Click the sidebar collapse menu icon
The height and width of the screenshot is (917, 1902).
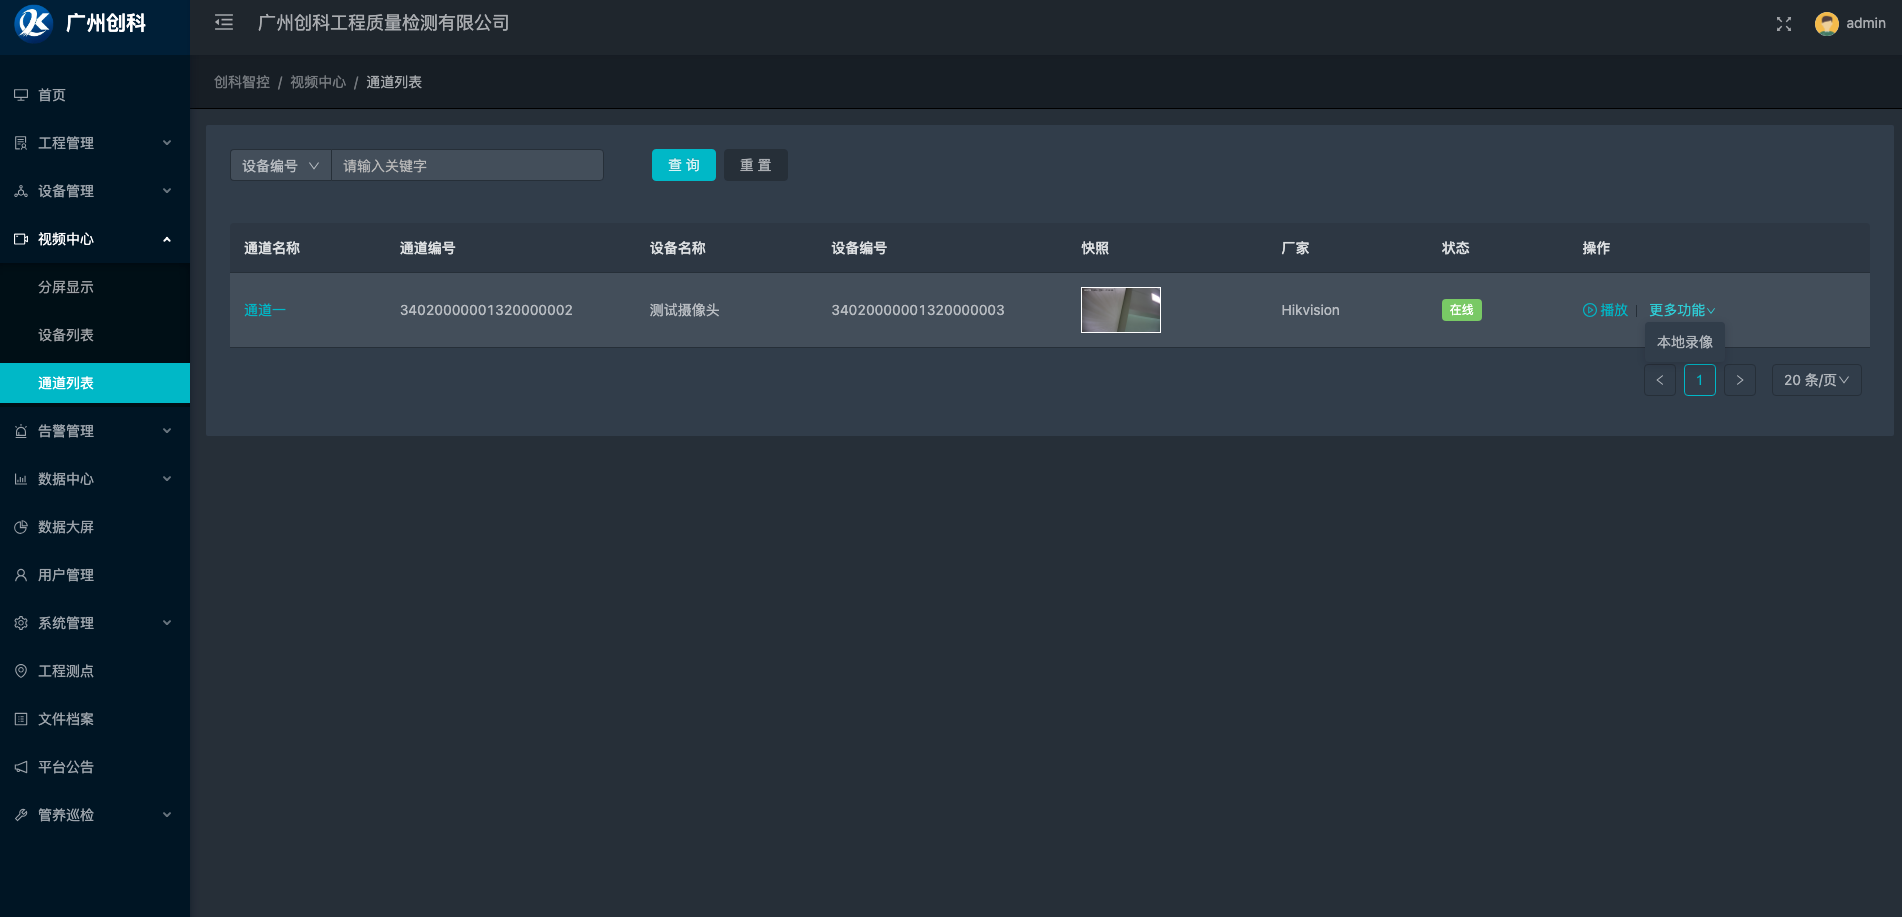click(224, 23)
